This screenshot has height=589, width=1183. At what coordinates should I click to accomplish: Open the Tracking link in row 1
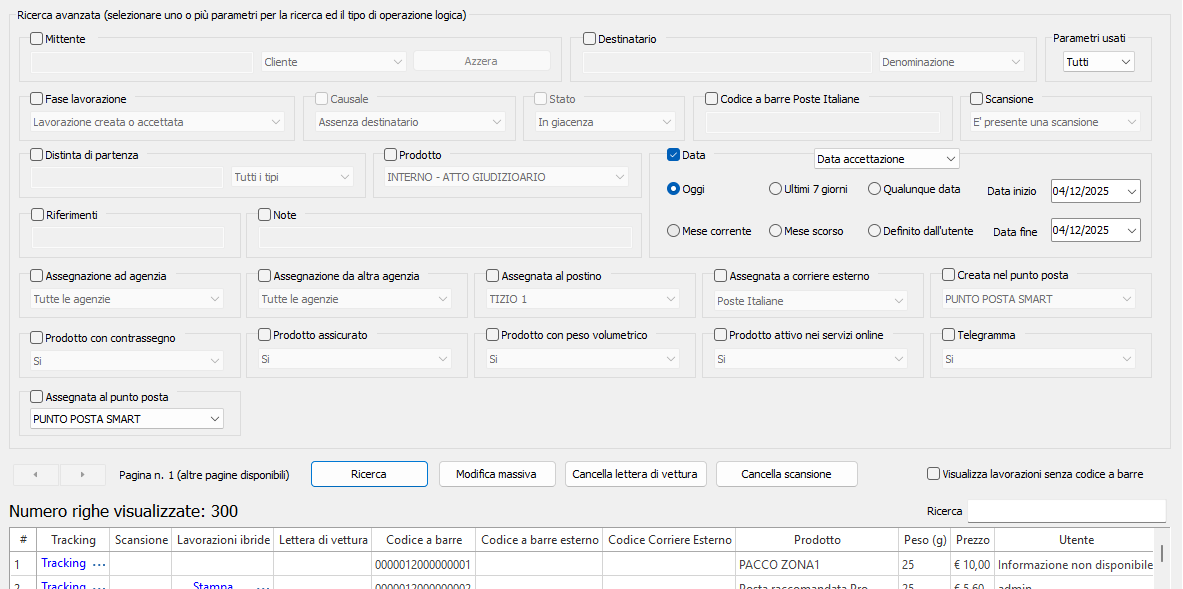coord(63,564)
